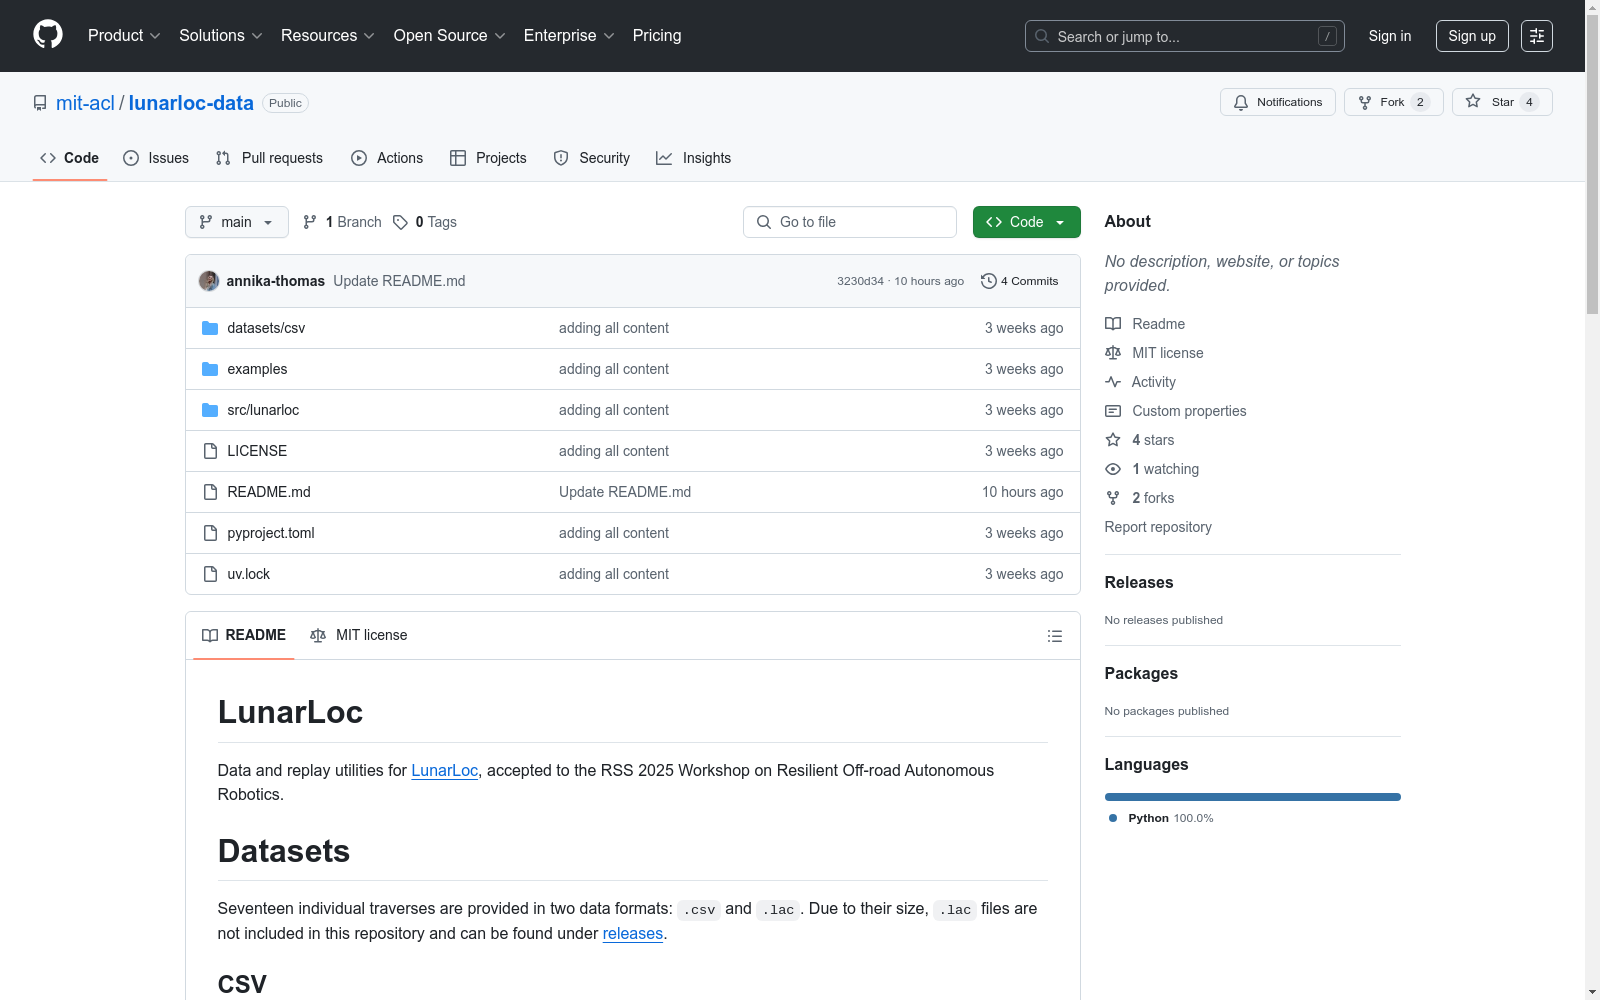View the 4 Commits history
Viewport: 1600px width, 1000px height.
[x=1020, y=281]
